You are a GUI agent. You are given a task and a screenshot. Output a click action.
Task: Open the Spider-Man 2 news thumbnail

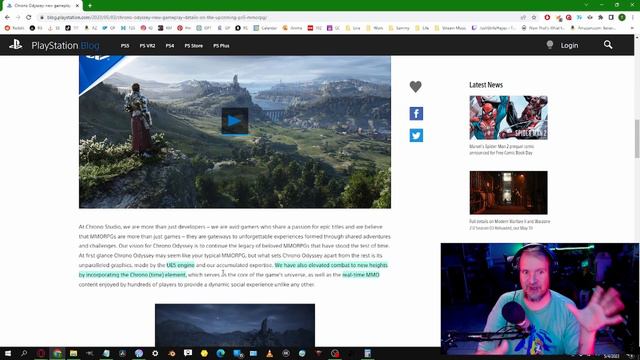click(x=508, y=118)
